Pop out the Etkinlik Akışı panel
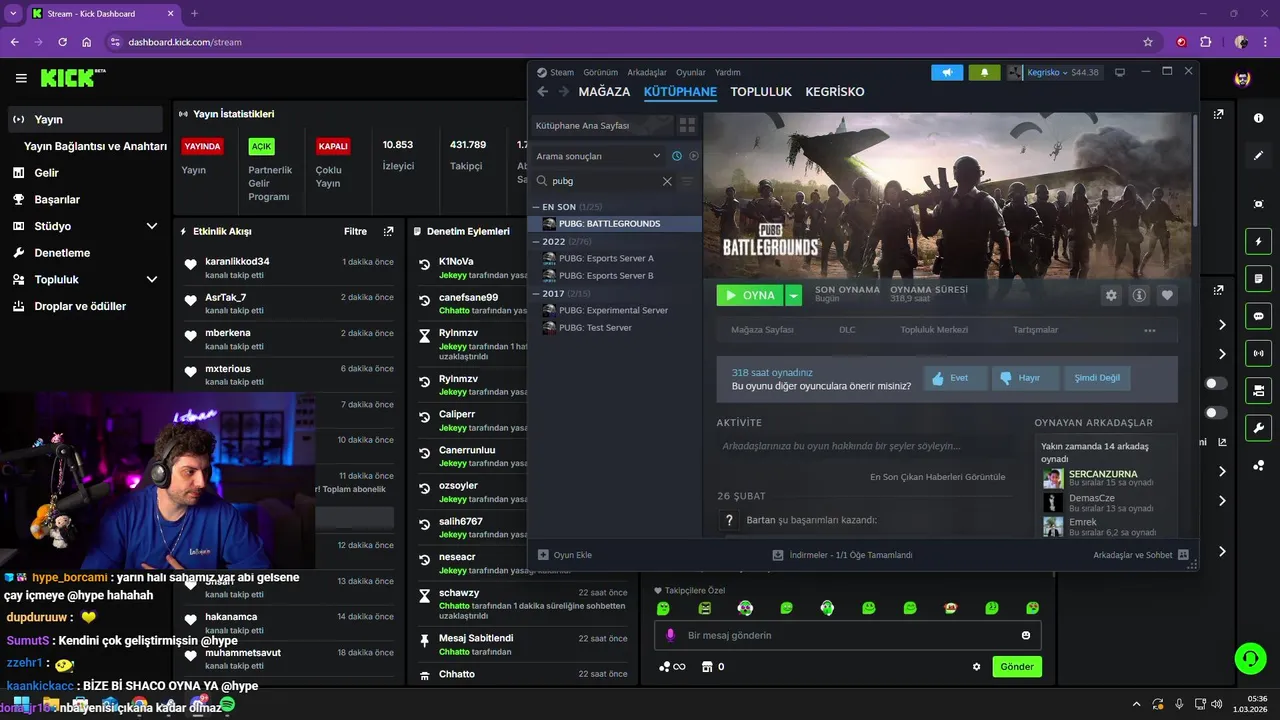This screenshot has height=720, width=1280. (388, 231)
